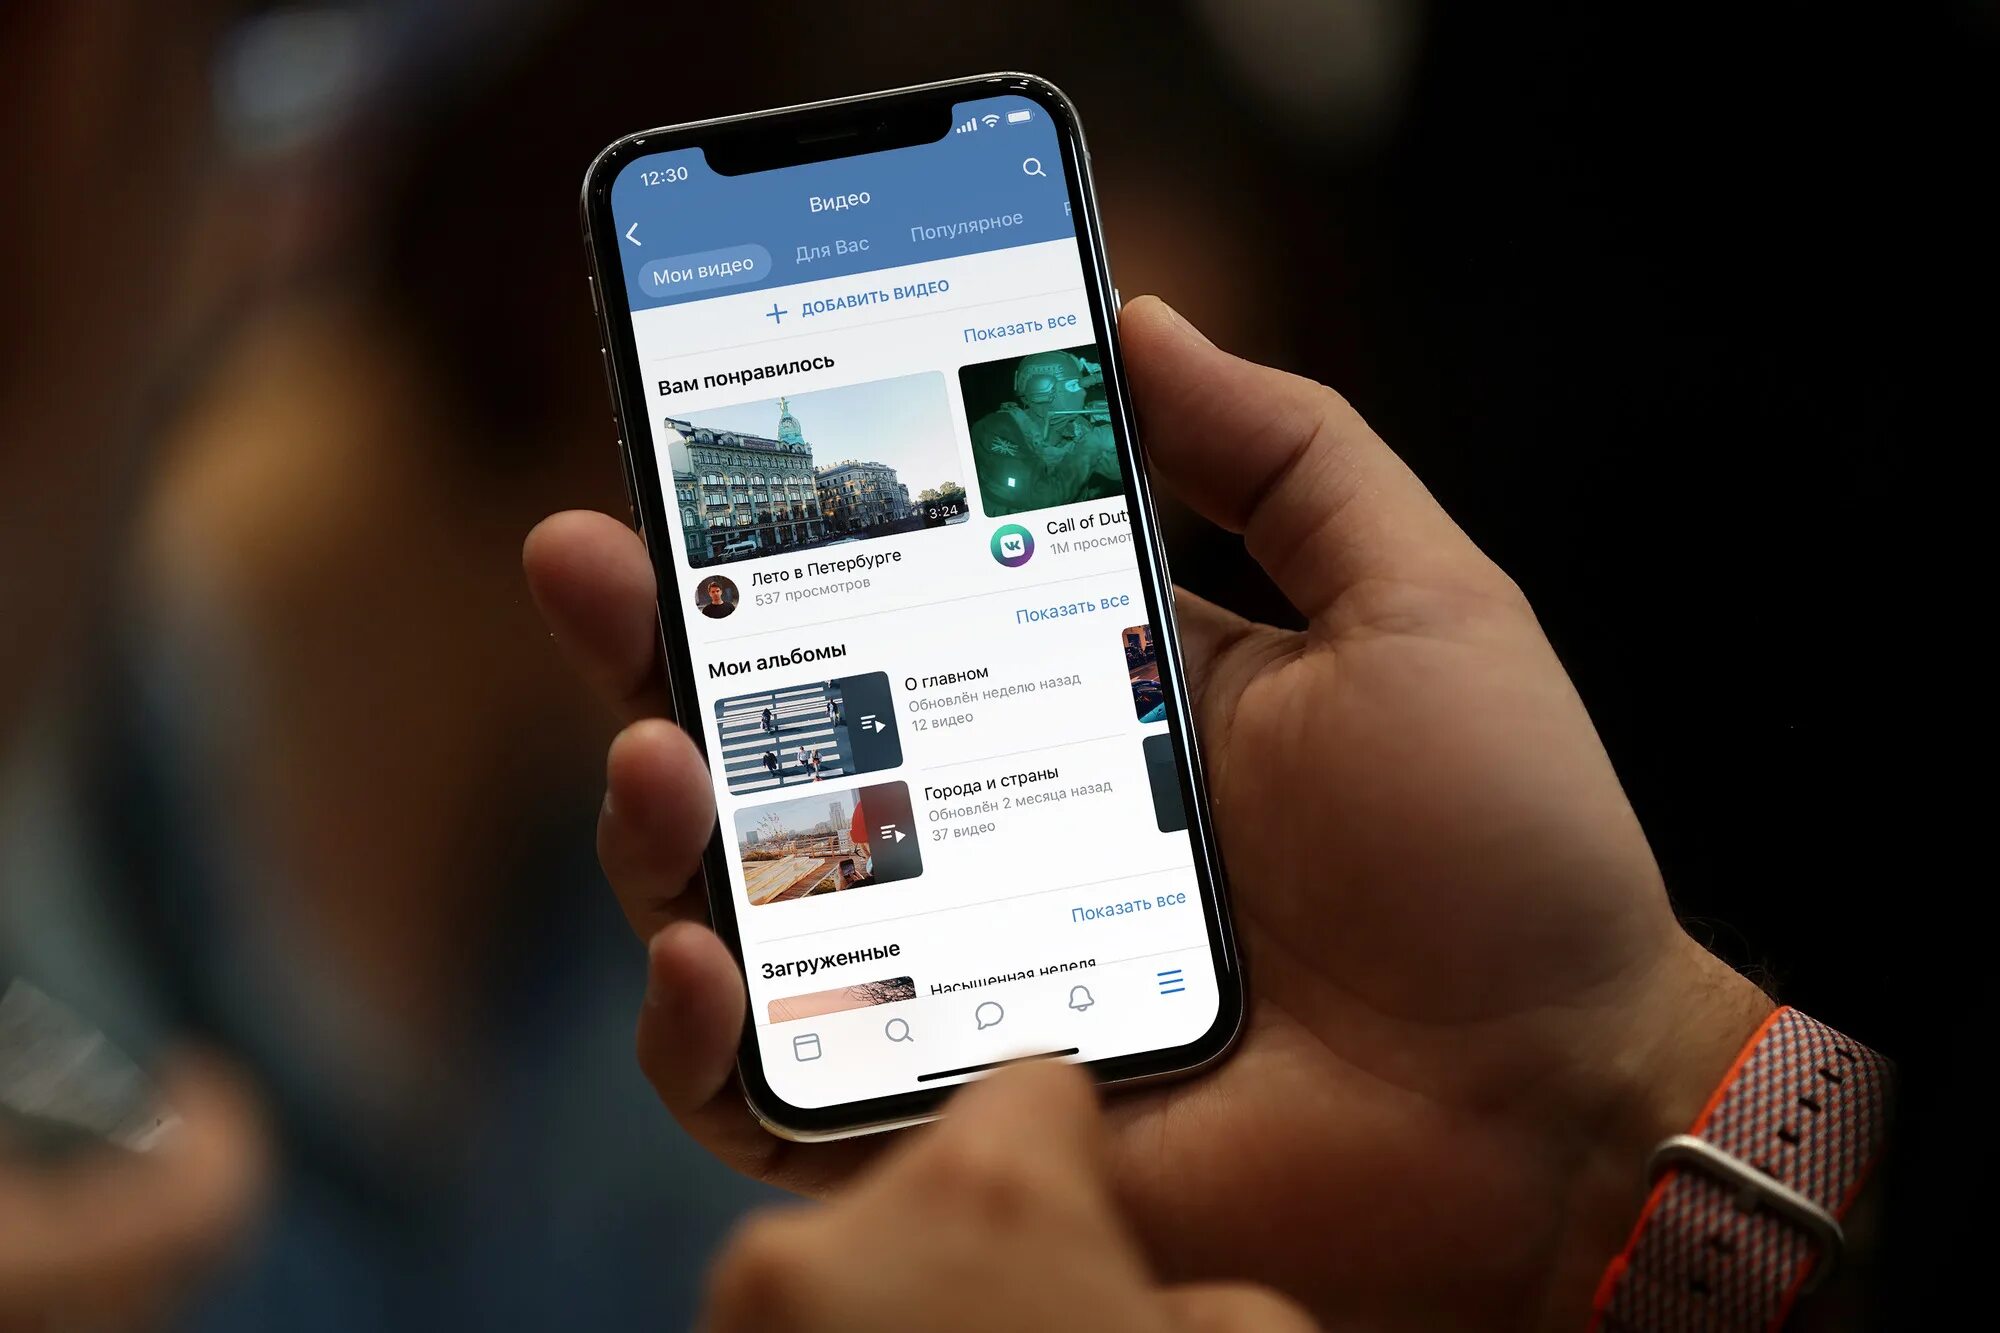Toggle playlist play button on О главном

coord(868,726)
